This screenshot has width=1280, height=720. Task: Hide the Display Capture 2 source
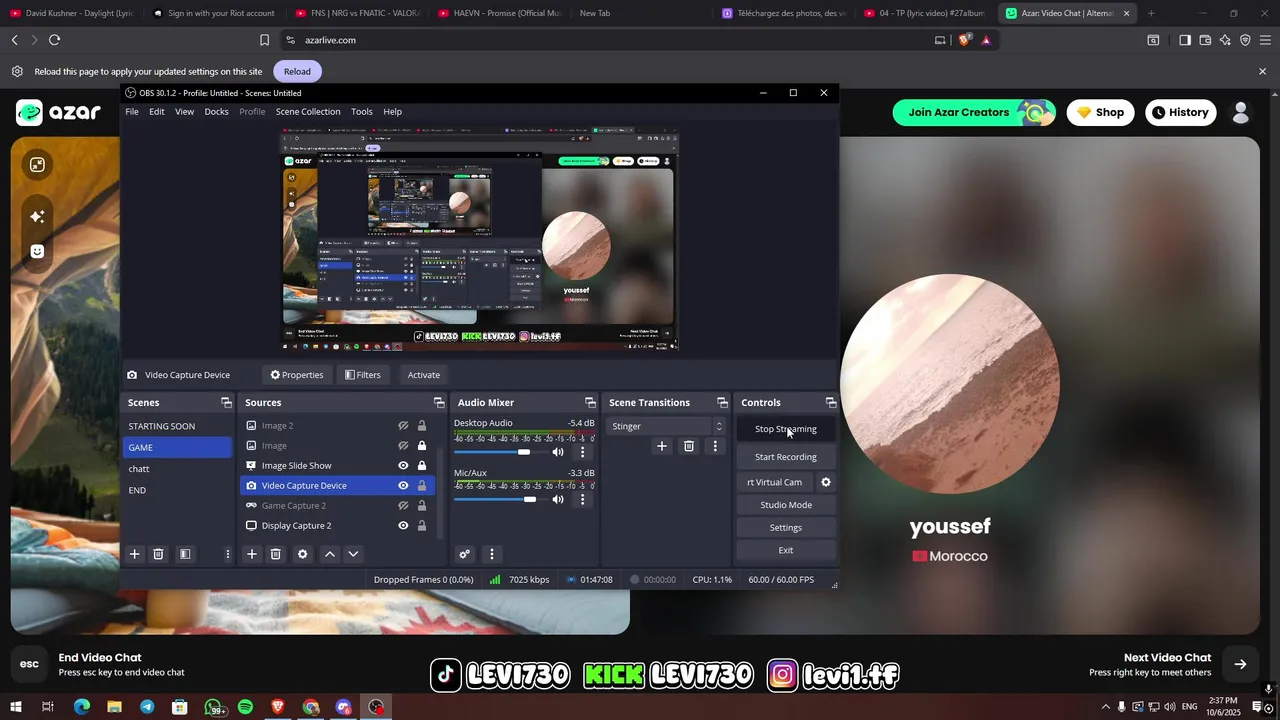403,526
